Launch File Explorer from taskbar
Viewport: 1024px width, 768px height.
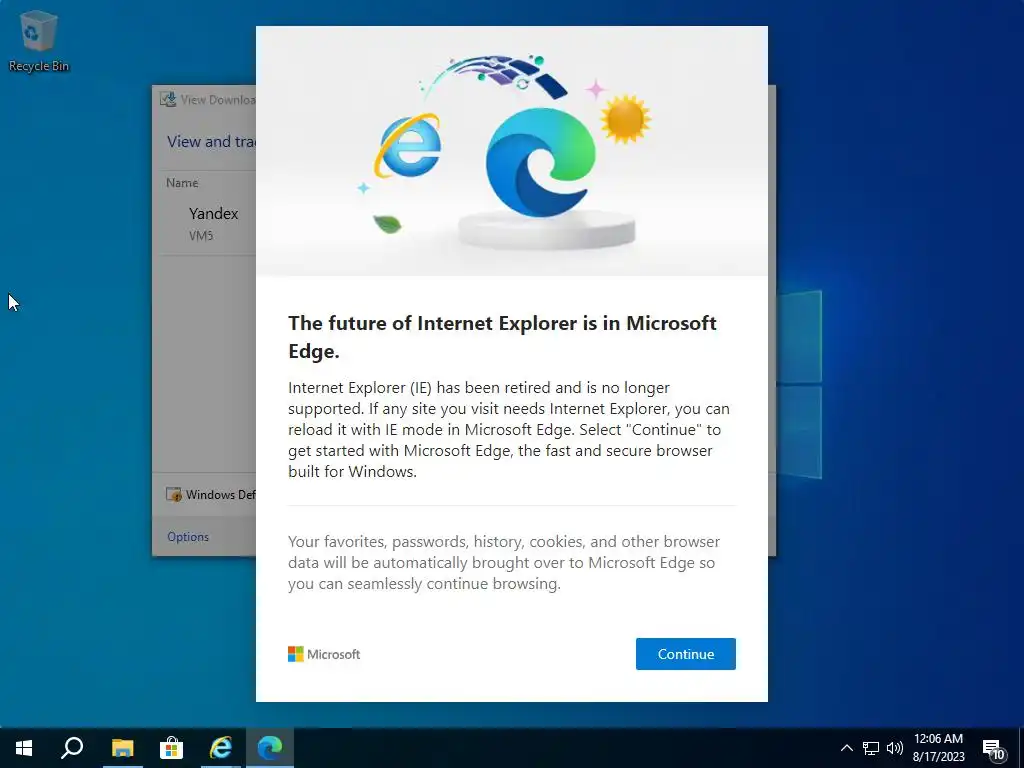pyautogui.click(x=122, y=748)
